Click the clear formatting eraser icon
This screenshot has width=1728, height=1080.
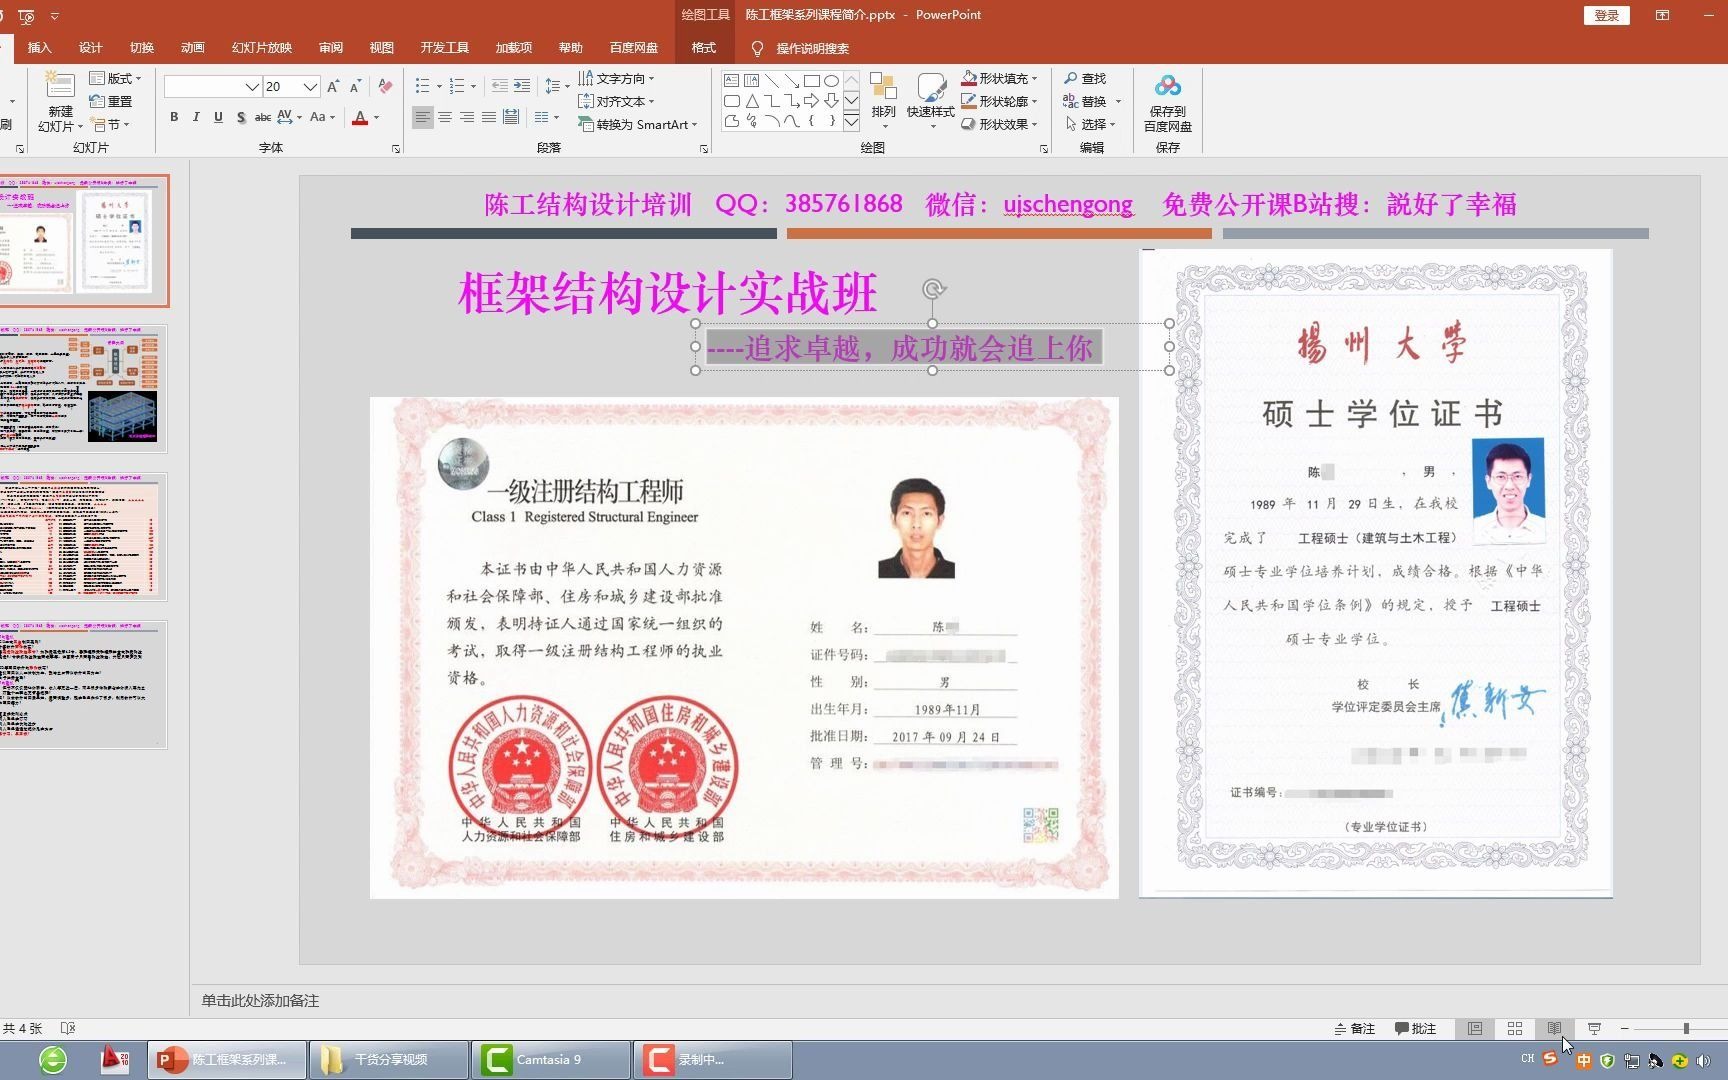coord(385,87)
